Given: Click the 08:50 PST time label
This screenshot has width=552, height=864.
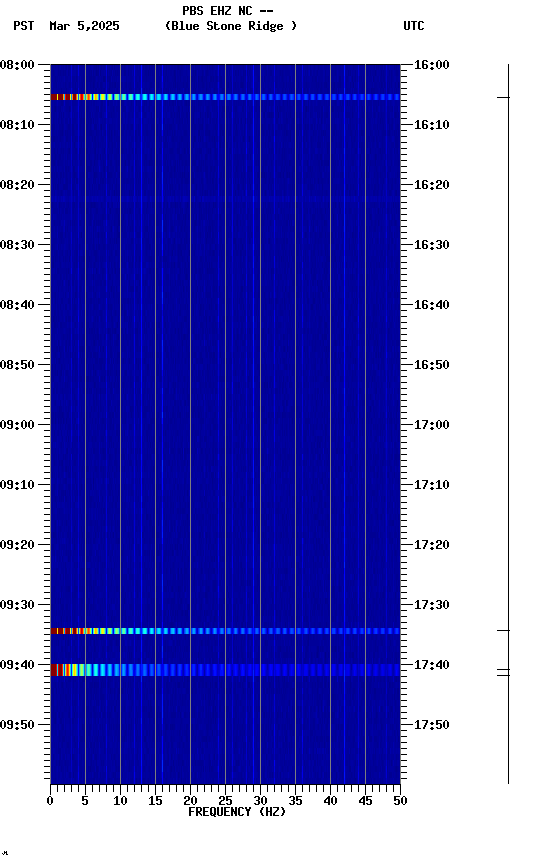Looking at the screenshot, I should 17,365.
